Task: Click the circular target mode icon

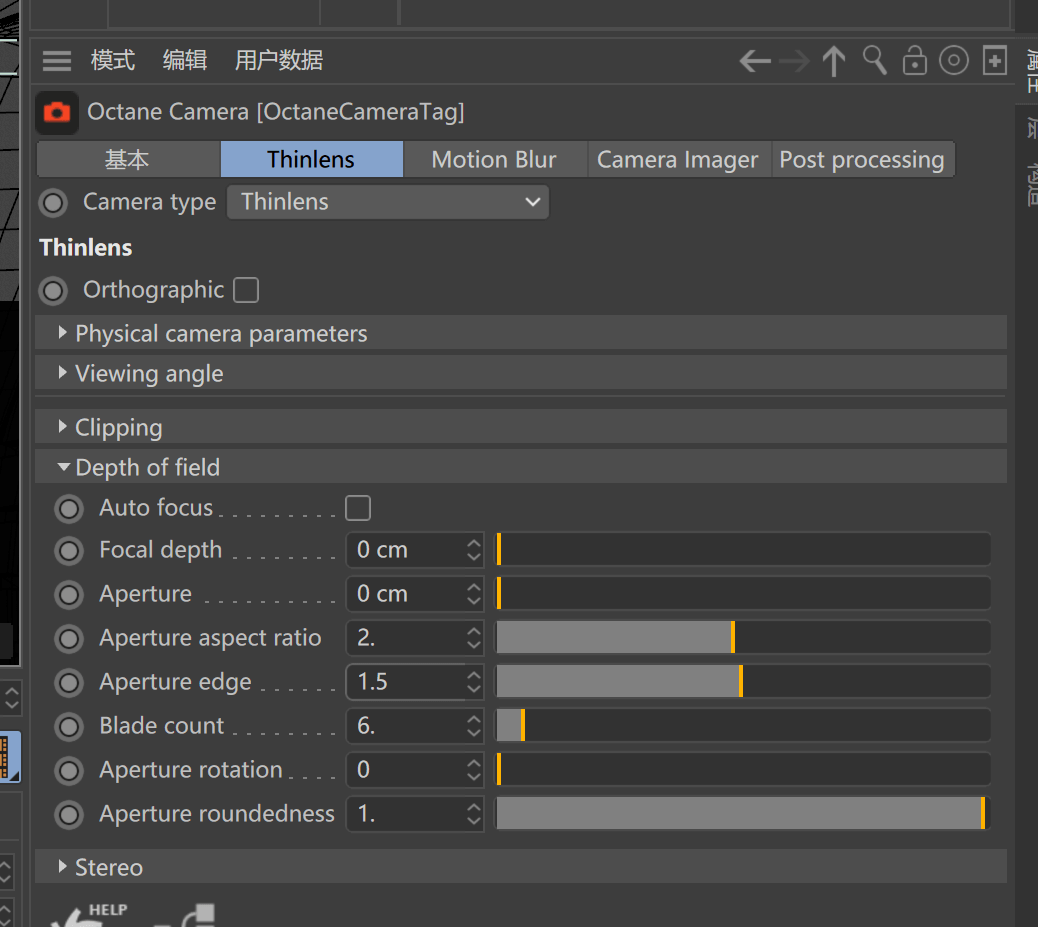Action: 954,61
